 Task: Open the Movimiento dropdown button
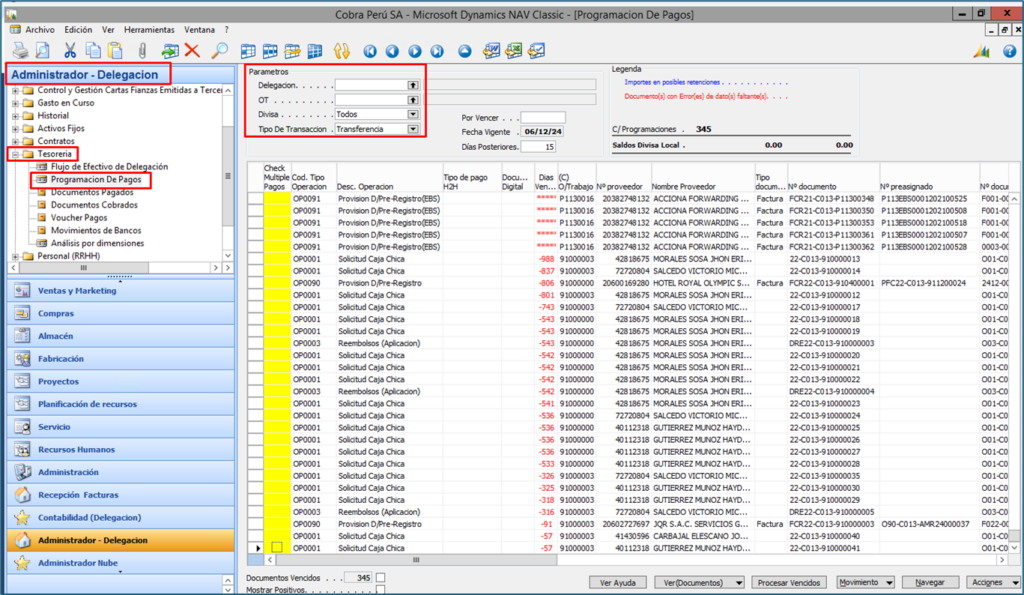(x=865, y=582)
